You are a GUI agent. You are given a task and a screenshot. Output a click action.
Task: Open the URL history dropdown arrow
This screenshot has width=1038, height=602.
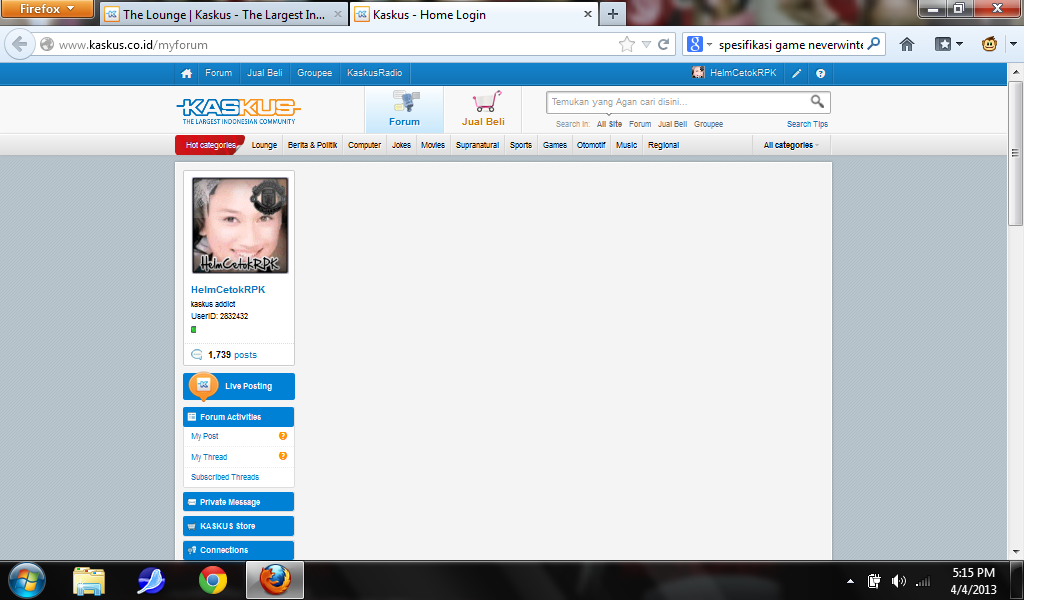(x=646, y=44)
